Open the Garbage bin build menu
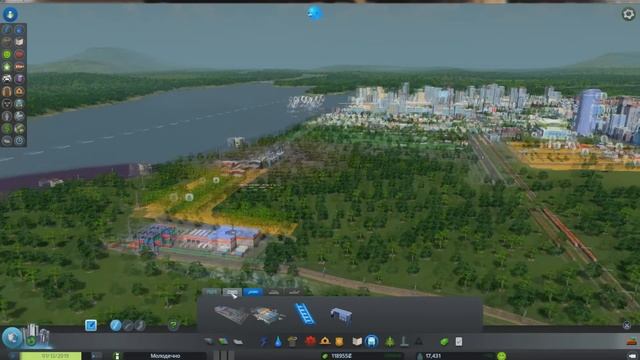 coord(292,341)
